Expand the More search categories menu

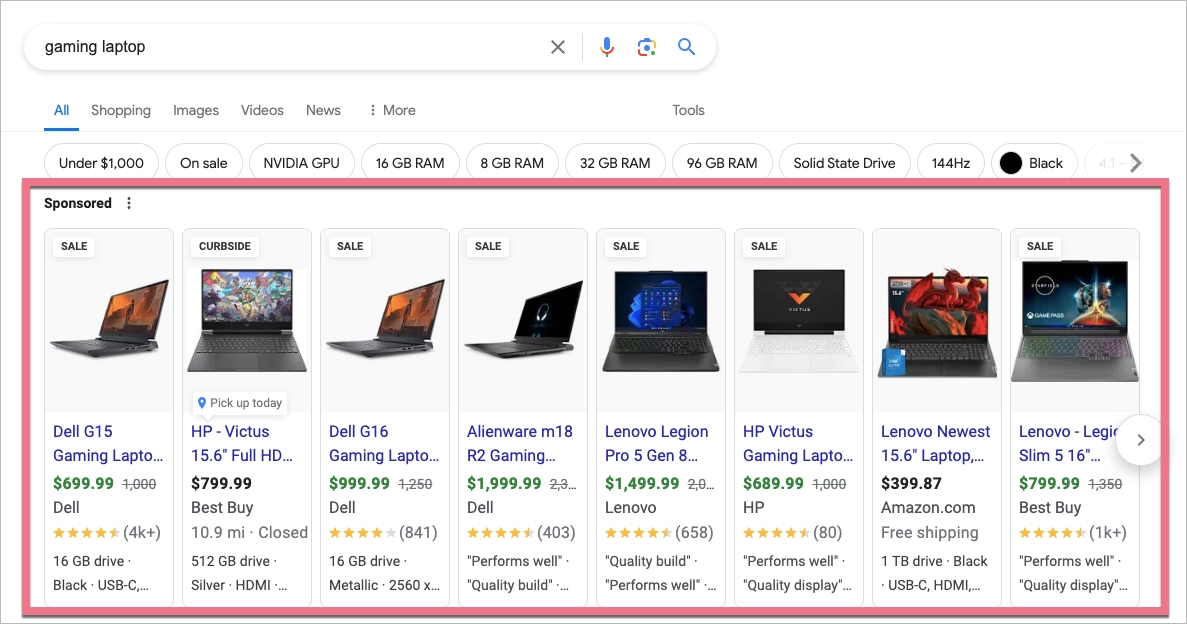pyautogui.click(x=392, y=110)
